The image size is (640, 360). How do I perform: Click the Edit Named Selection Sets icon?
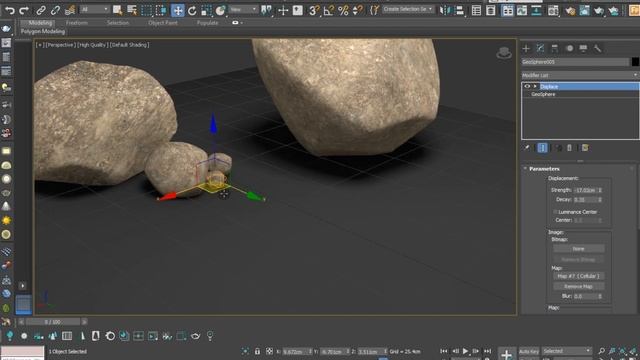374,10
